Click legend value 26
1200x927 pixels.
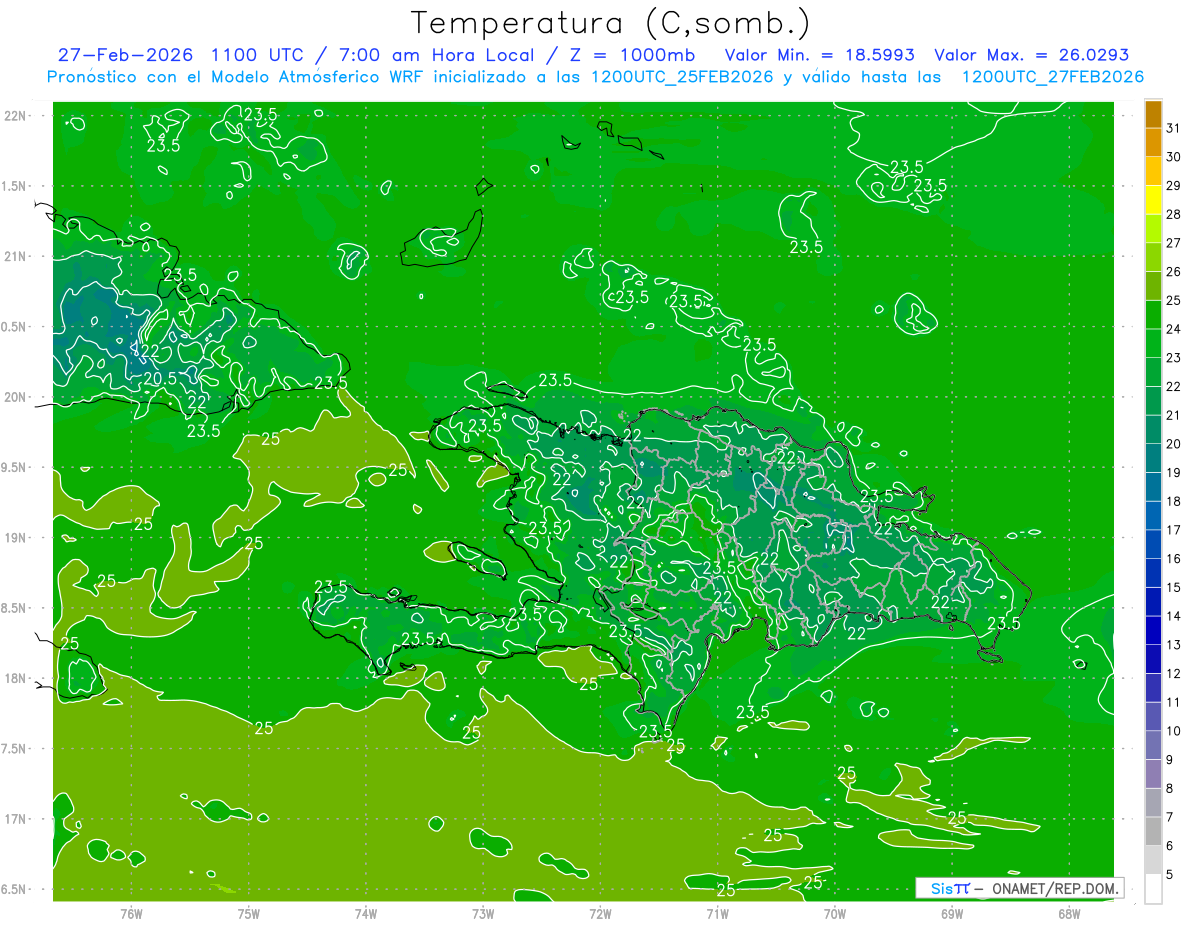[1173, 272]
